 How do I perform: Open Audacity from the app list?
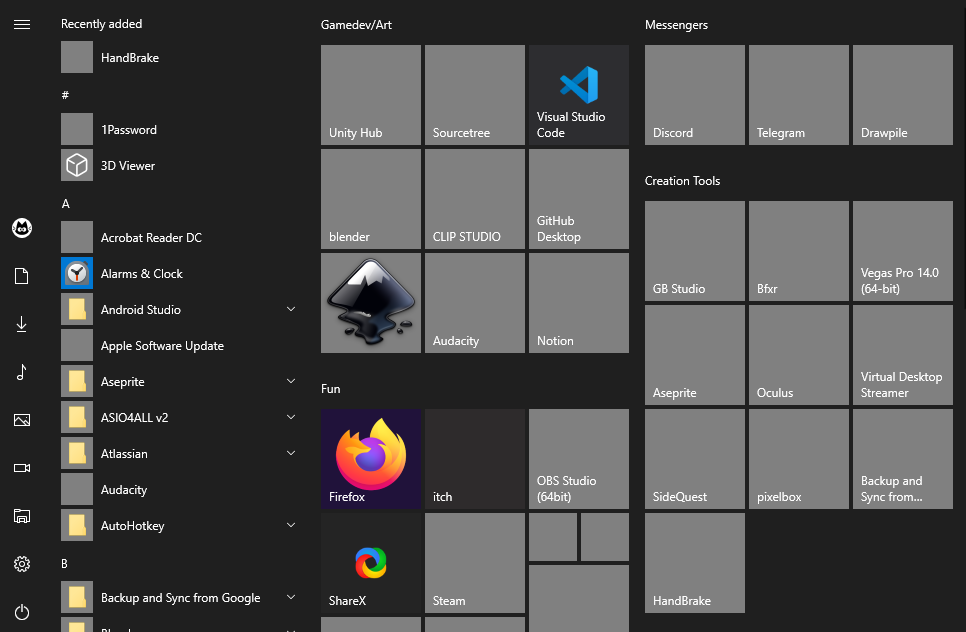click(x=179, y=490)
